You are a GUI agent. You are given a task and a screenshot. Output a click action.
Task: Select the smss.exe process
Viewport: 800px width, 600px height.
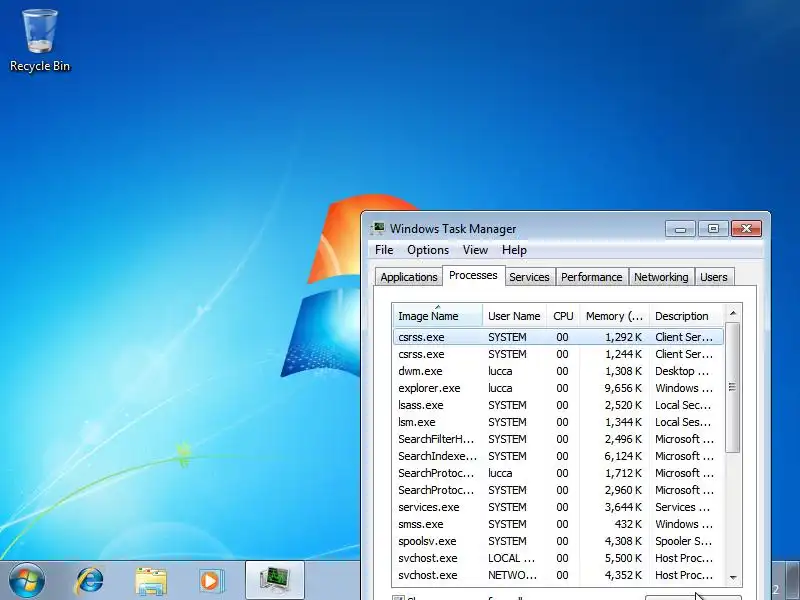[x=559, y=524]
